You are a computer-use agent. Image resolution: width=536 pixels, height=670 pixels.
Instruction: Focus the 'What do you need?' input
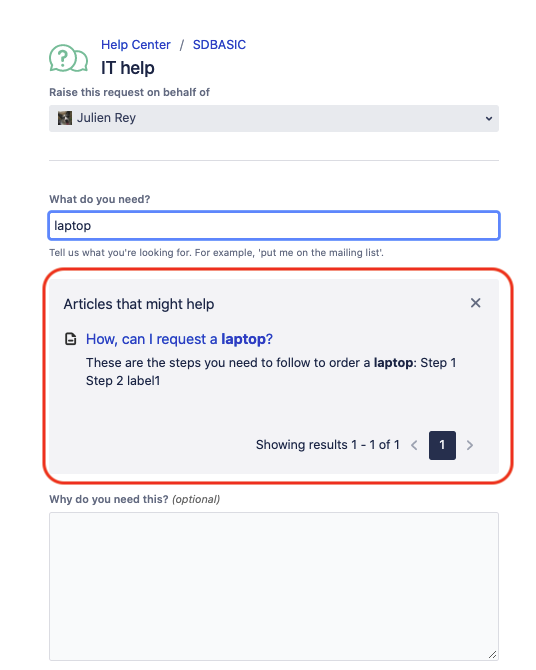point(274,225)
